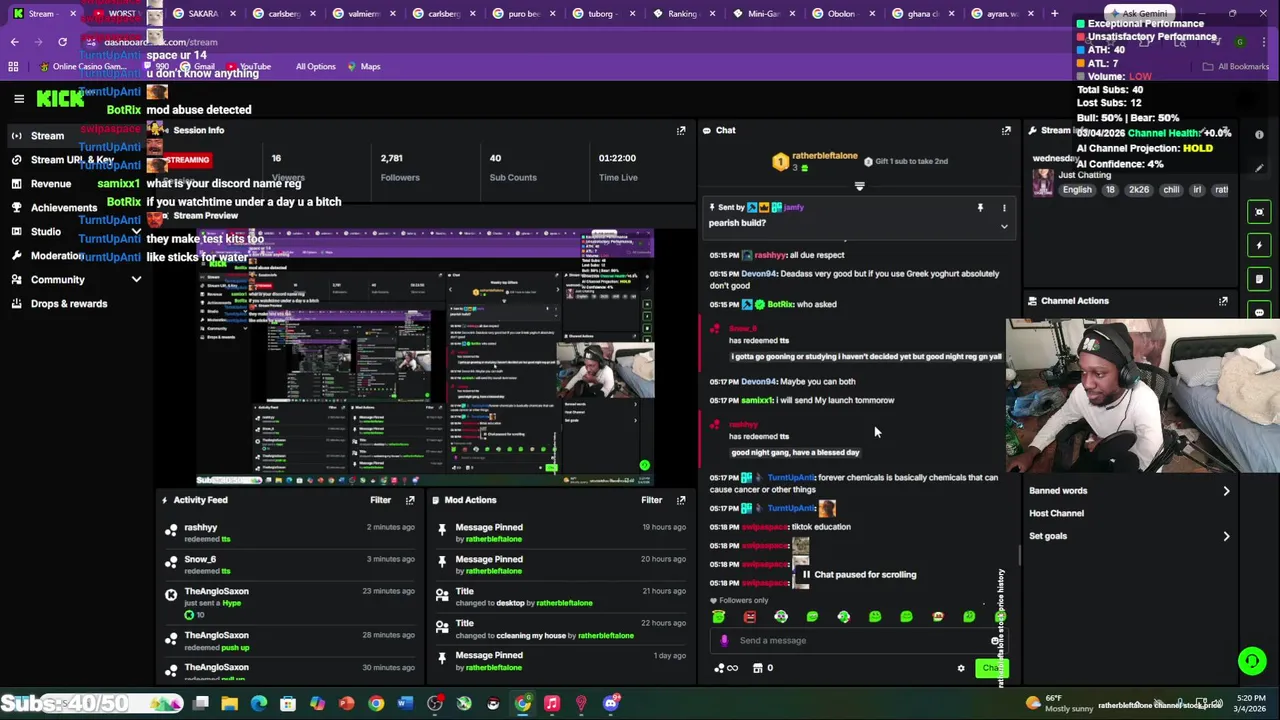Collapse the chat leaderboard arrow
1280x720 pixels.
(859, 186)
